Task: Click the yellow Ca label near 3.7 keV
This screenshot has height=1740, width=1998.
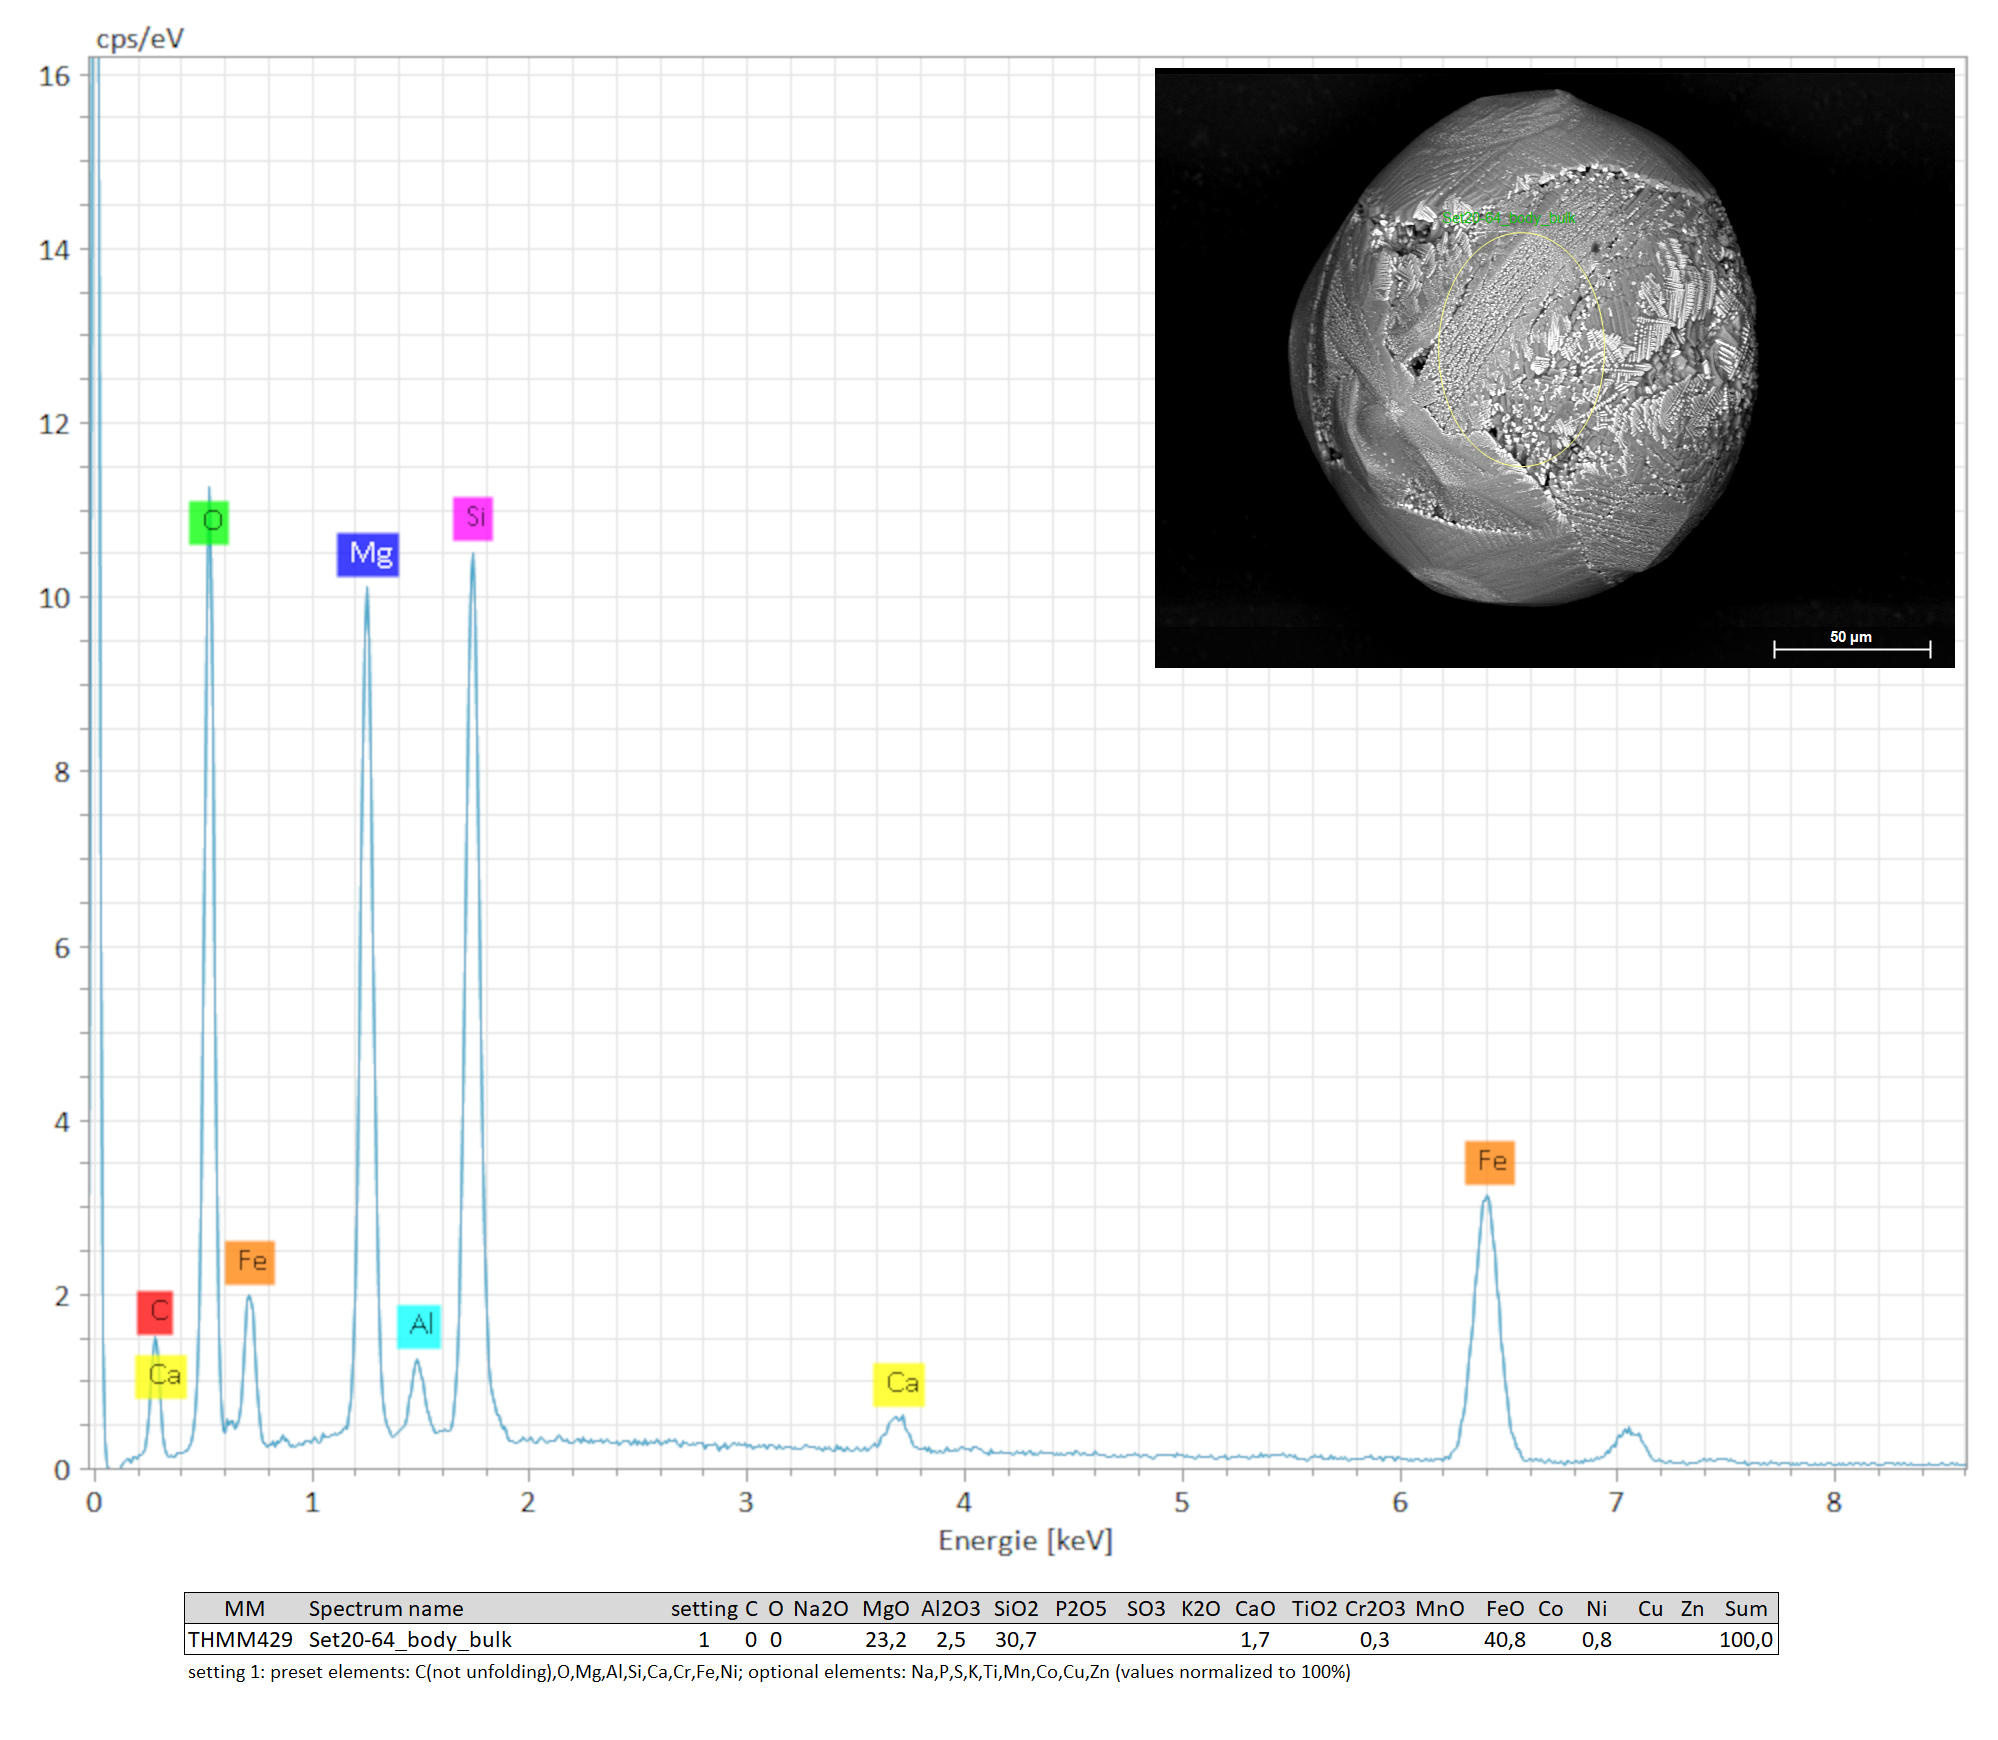Action: click(899, 1384)
